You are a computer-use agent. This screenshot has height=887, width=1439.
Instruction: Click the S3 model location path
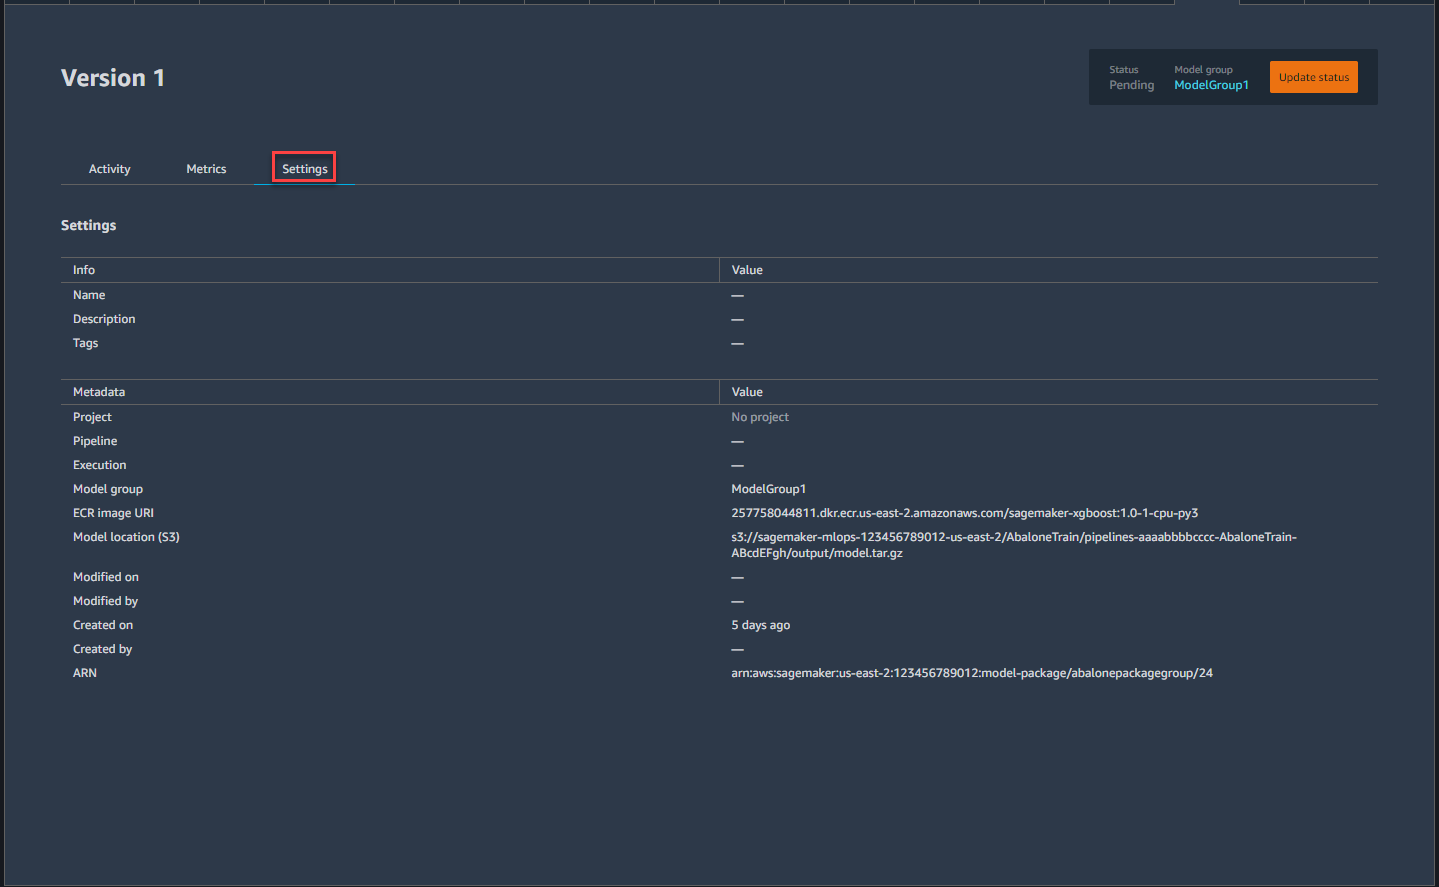(1013, 545)
